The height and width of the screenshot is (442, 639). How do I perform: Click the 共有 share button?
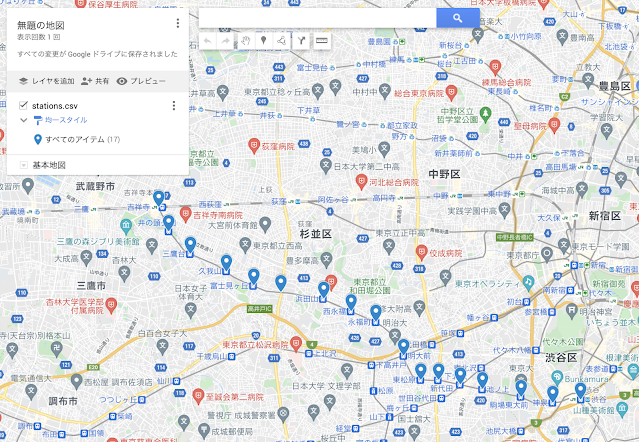tap(95, 81)
